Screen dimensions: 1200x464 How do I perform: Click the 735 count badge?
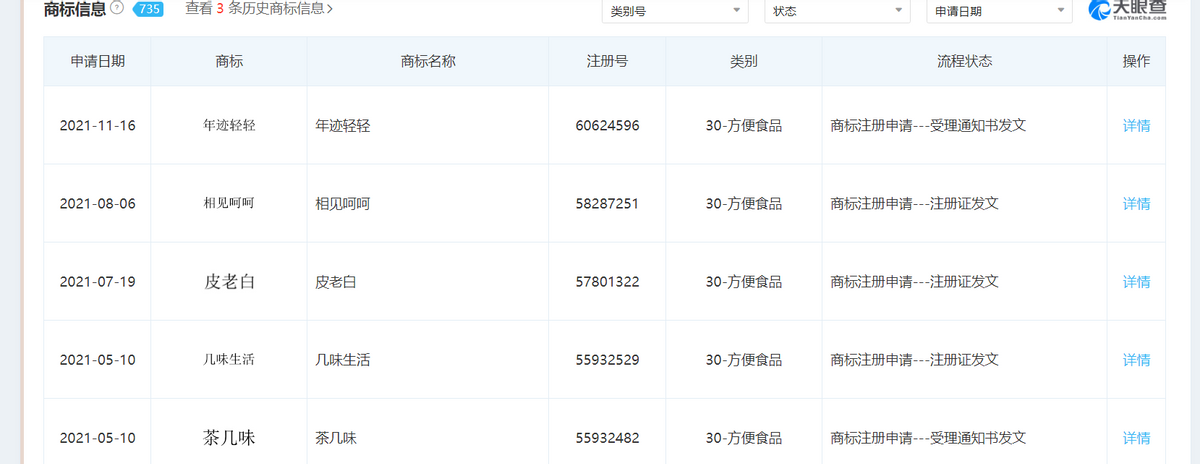[147, 9]
